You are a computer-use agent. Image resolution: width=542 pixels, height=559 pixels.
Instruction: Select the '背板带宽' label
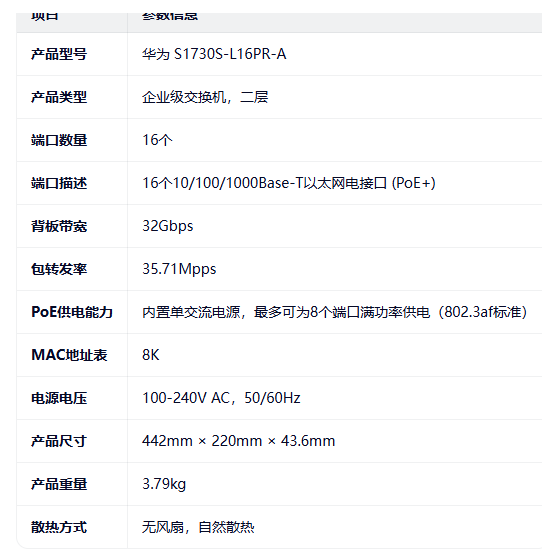pyautogui.click(x=59, y=226)
